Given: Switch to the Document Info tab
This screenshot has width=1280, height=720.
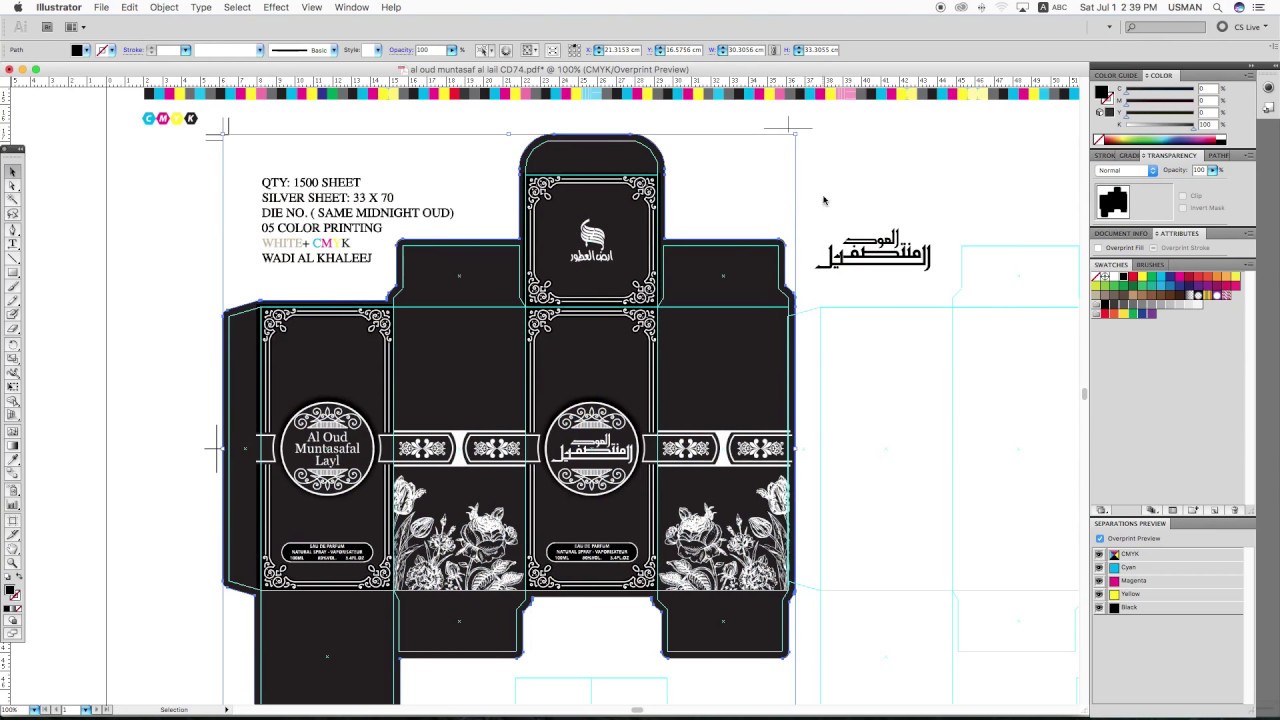Looking at the screenshot, I should [x=1121, y=234].
